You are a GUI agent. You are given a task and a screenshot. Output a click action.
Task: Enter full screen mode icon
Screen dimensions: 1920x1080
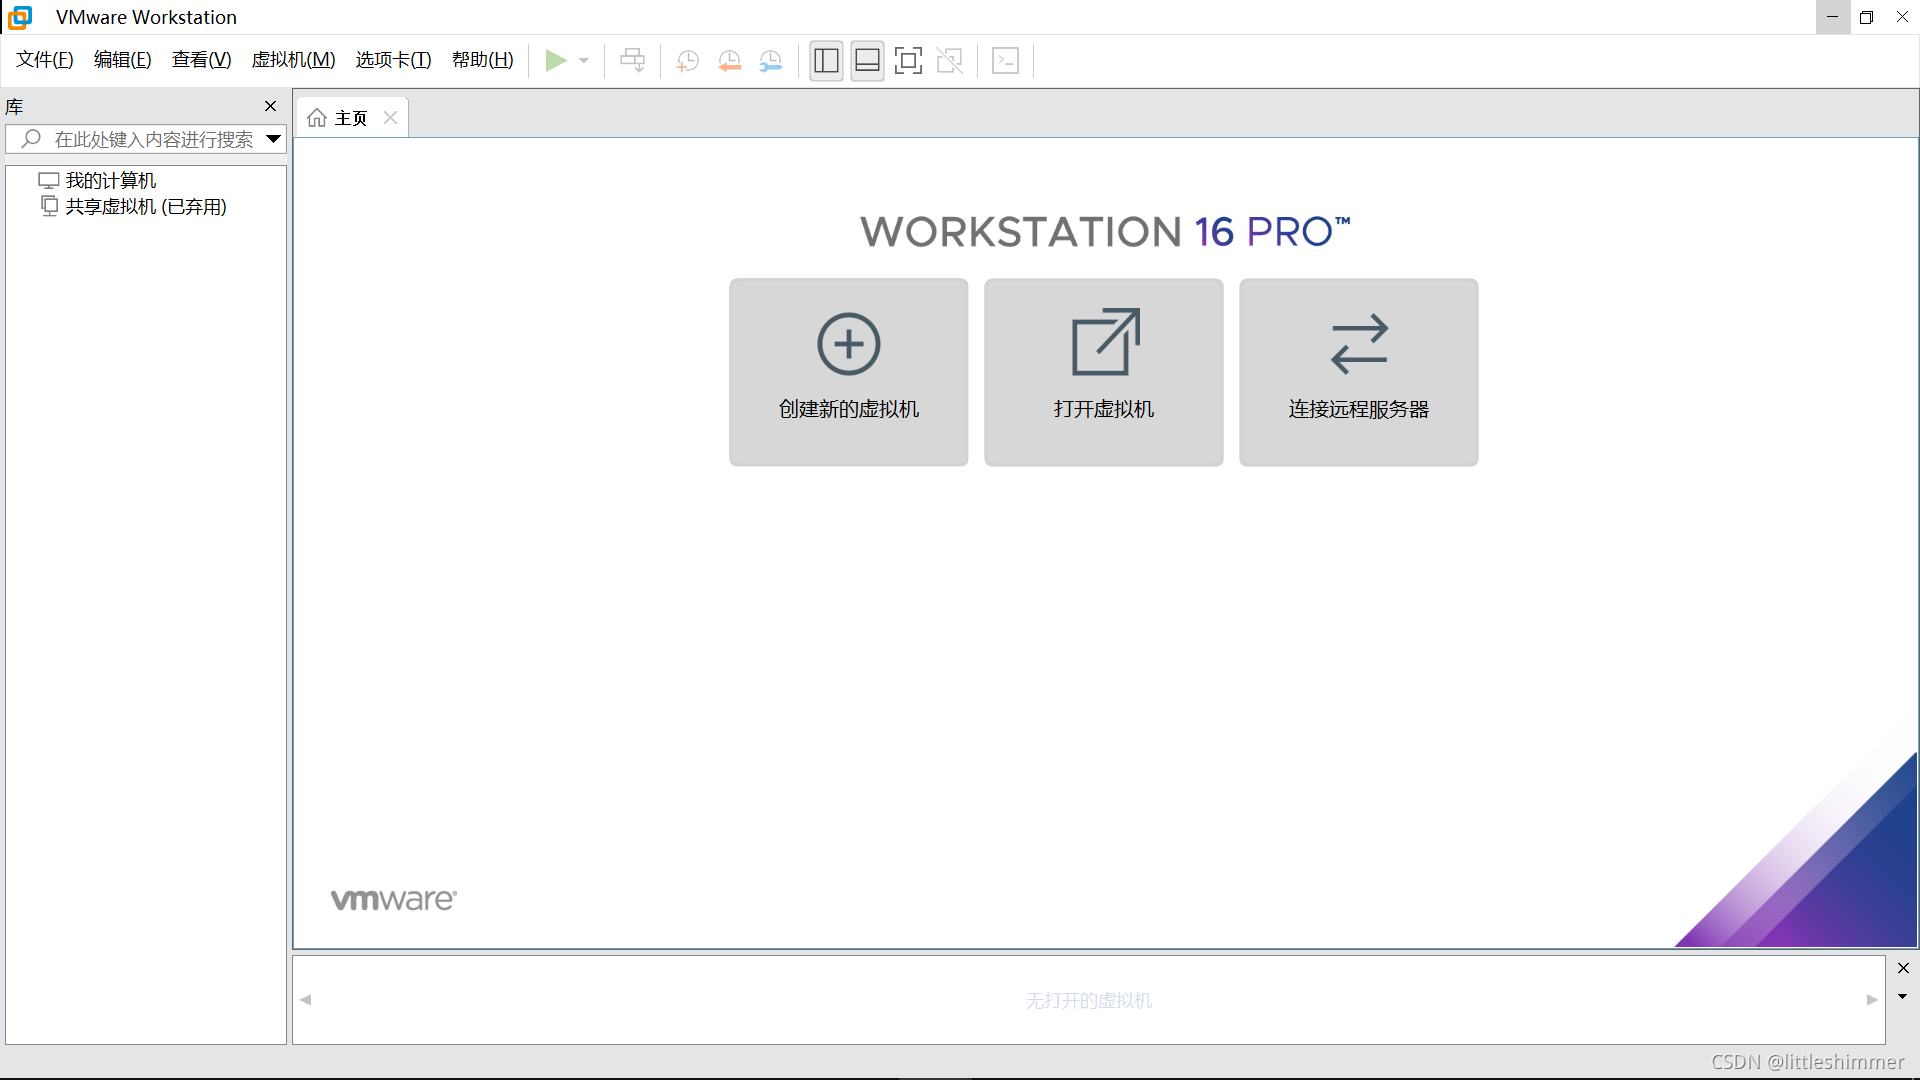(908, 61)
